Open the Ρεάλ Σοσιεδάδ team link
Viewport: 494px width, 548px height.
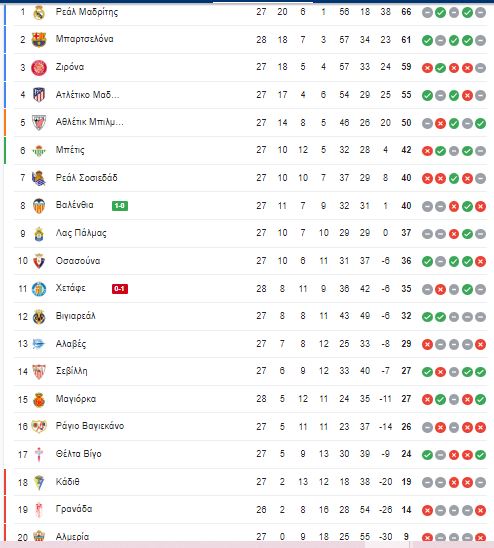coord(86,178)
